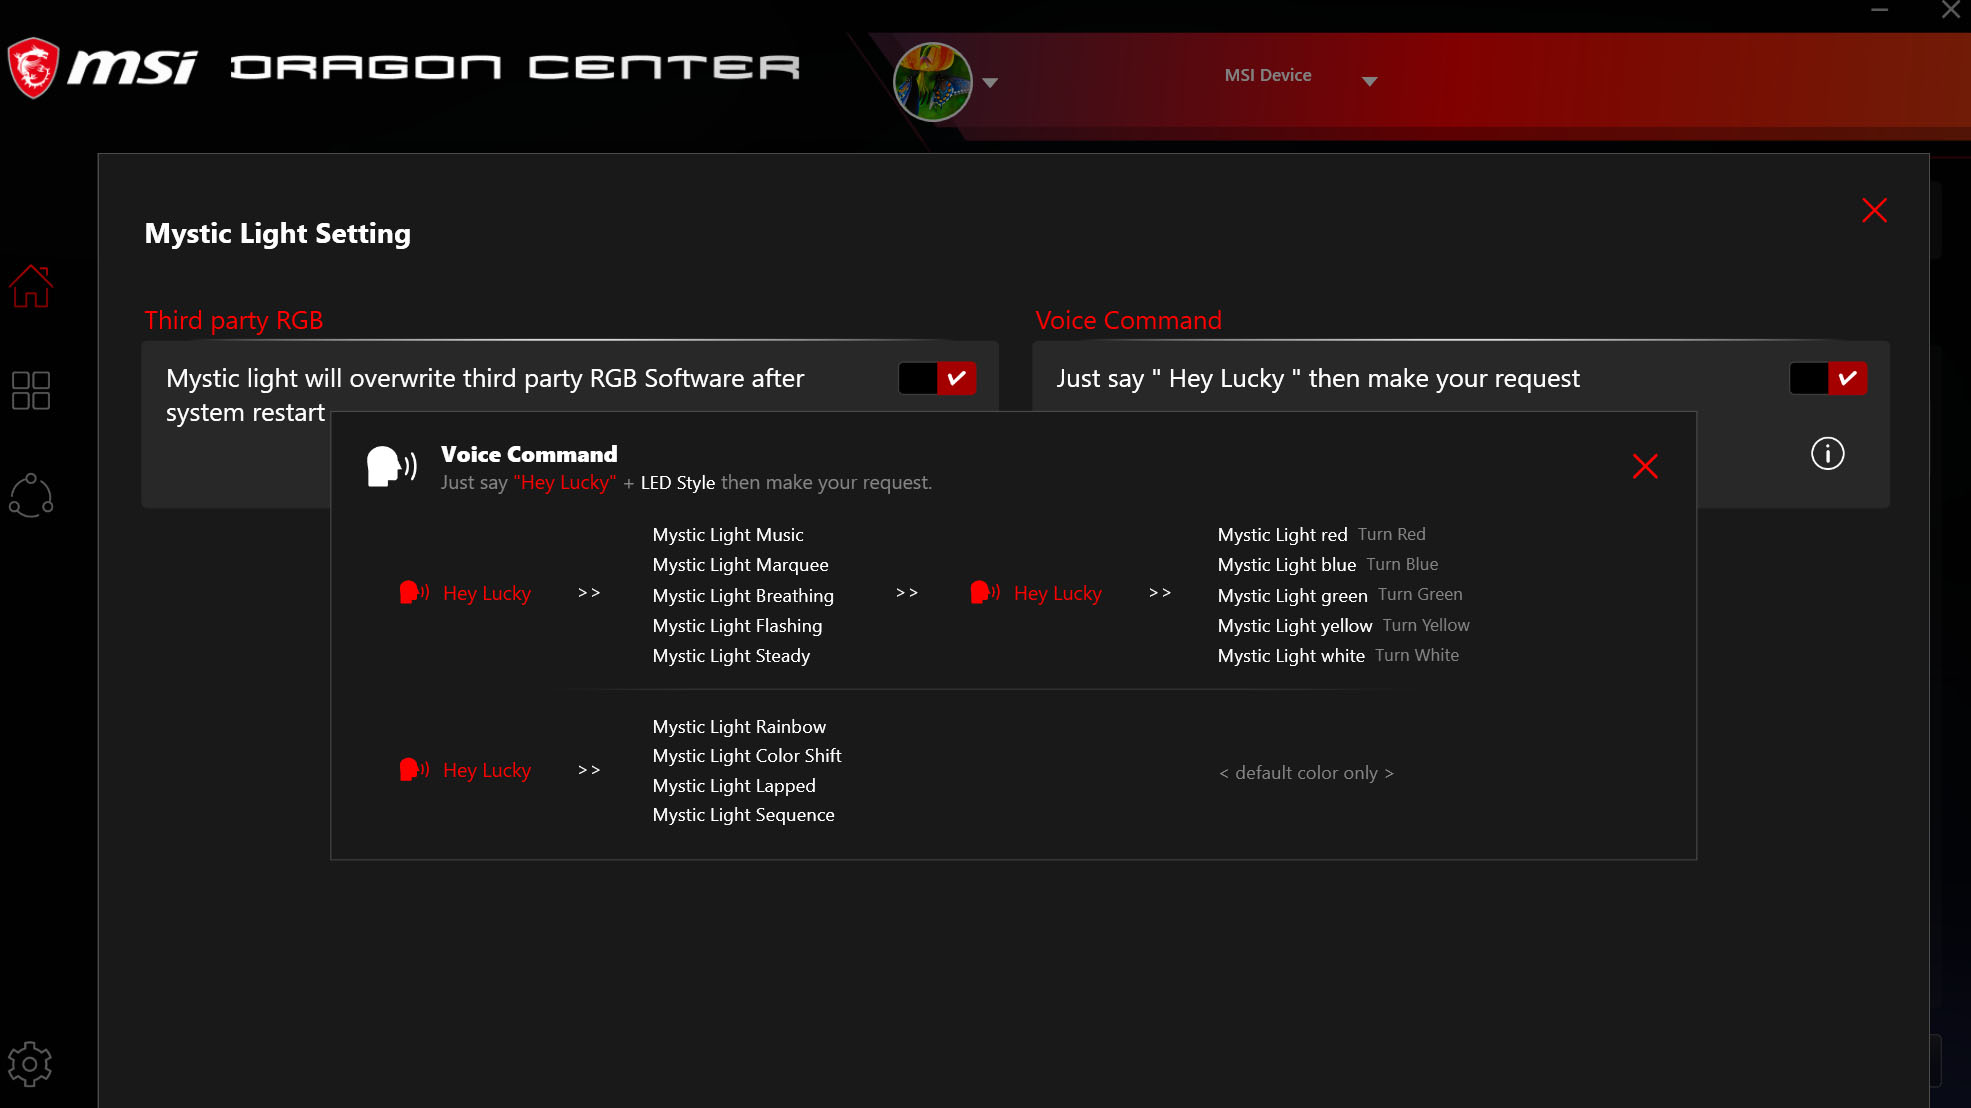Image resolution: width=1971 pixels, height=1108 pixels.
Task: Select the Mystic Light Marquee command text
Action: [x=740, y=565]
